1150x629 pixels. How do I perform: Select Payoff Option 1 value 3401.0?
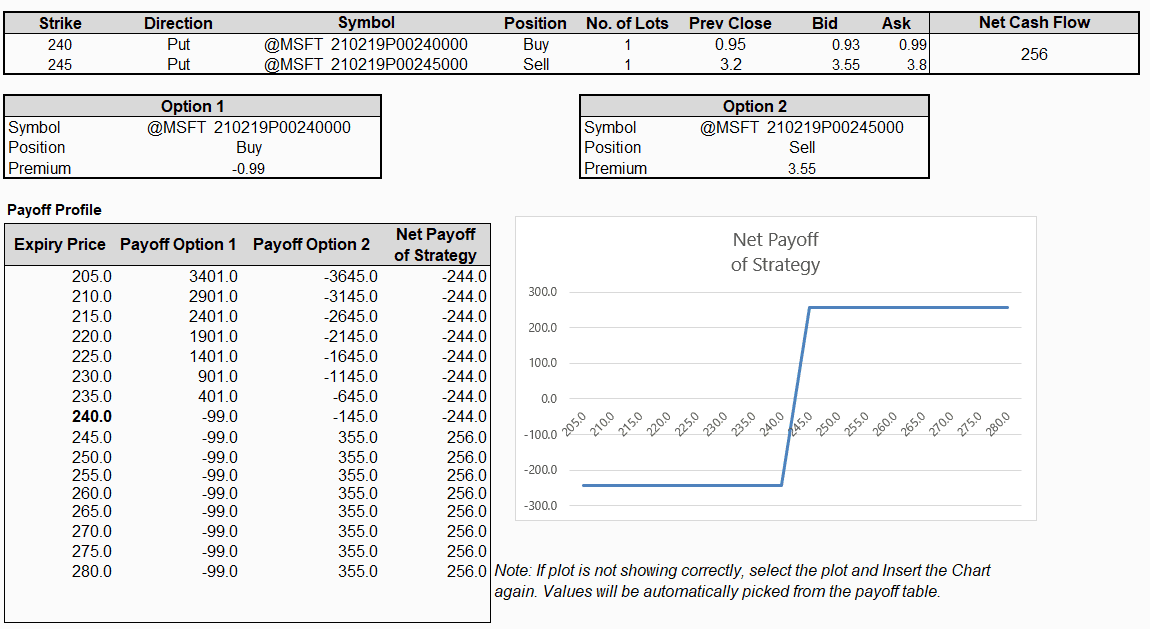[x=214, y=277]
